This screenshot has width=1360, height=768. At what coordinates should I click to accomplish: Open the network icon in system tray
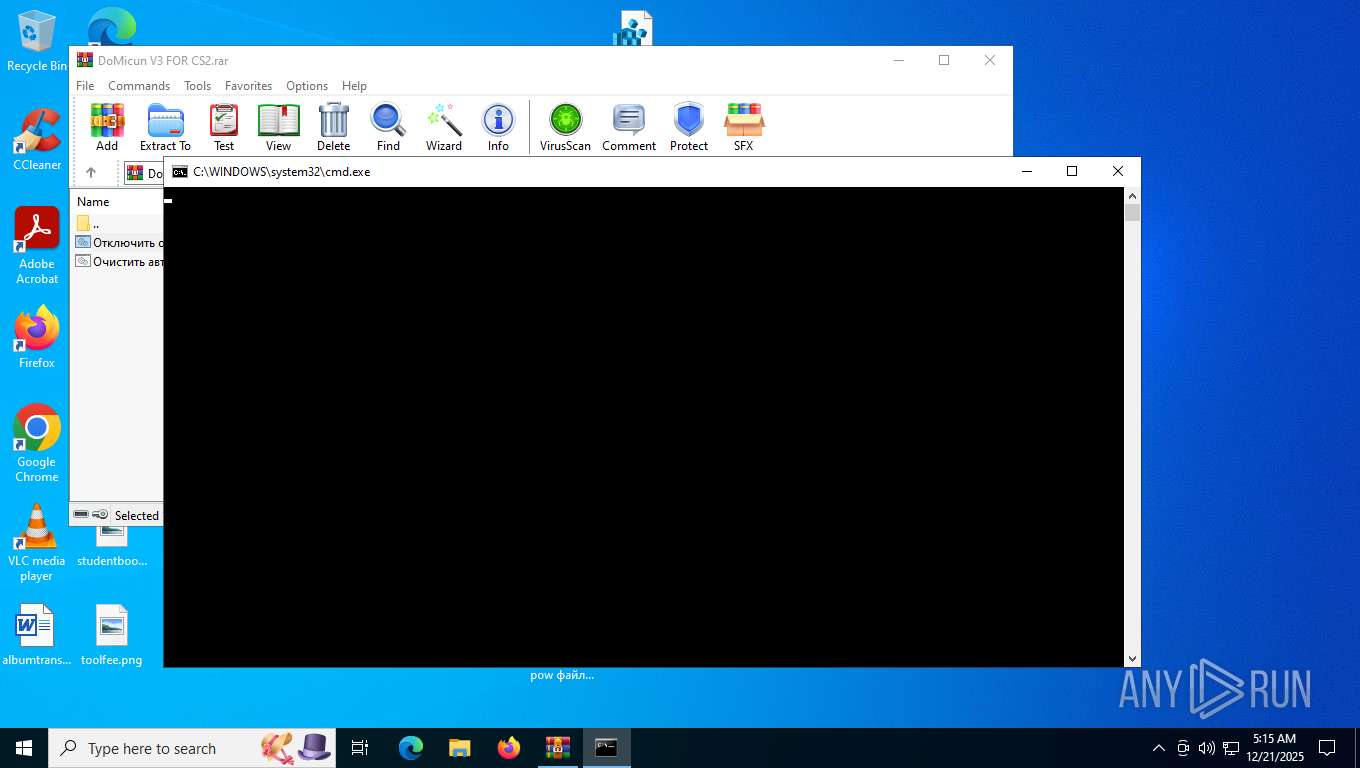[x=1231, y=748]
